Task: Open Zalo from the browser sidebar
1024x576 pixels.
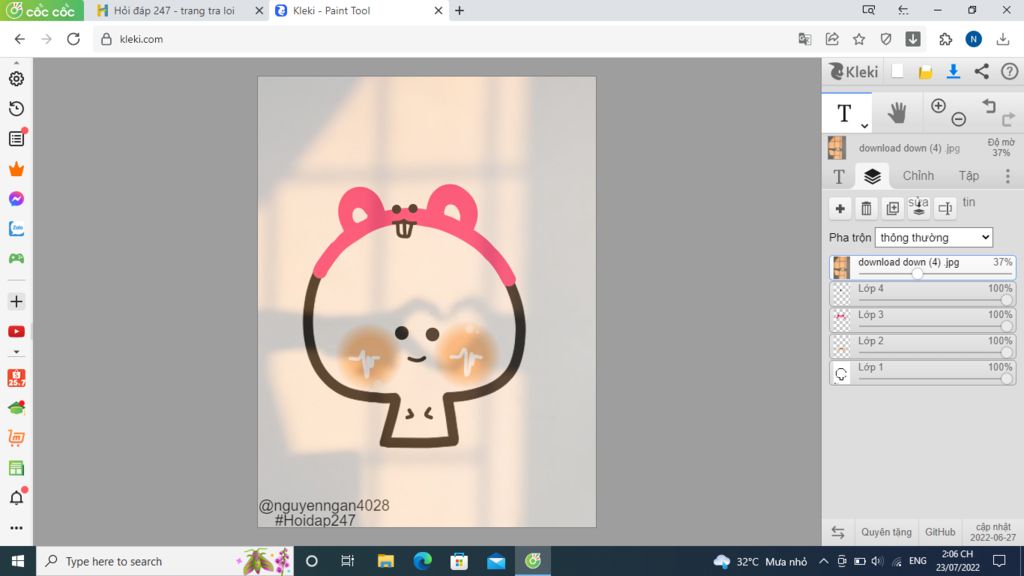Action: pos(16,229)
